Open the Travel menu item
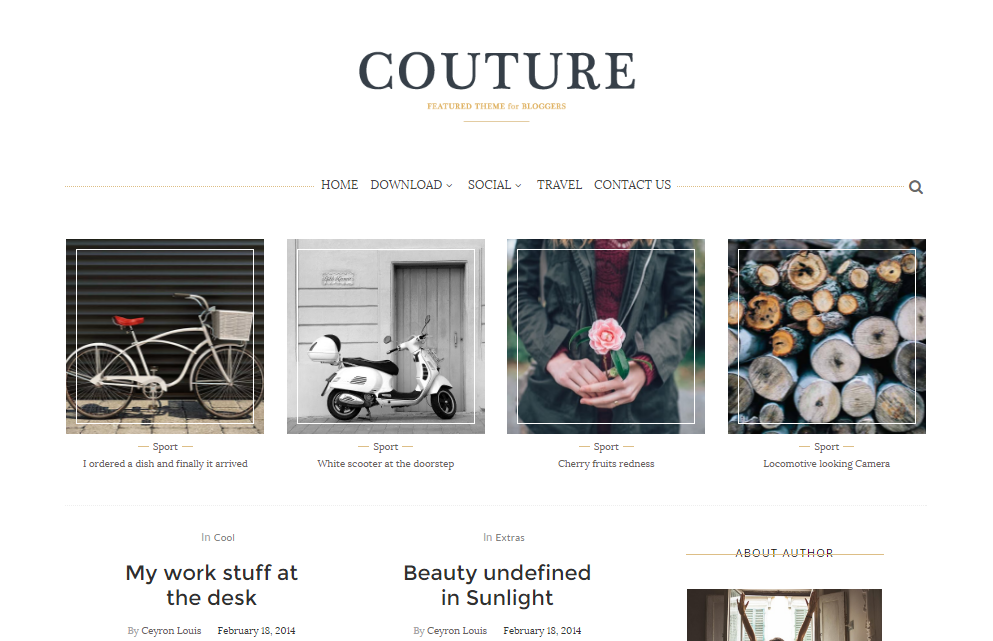The width and height of the screenshot is (993, 641). (x=559, y=185)
